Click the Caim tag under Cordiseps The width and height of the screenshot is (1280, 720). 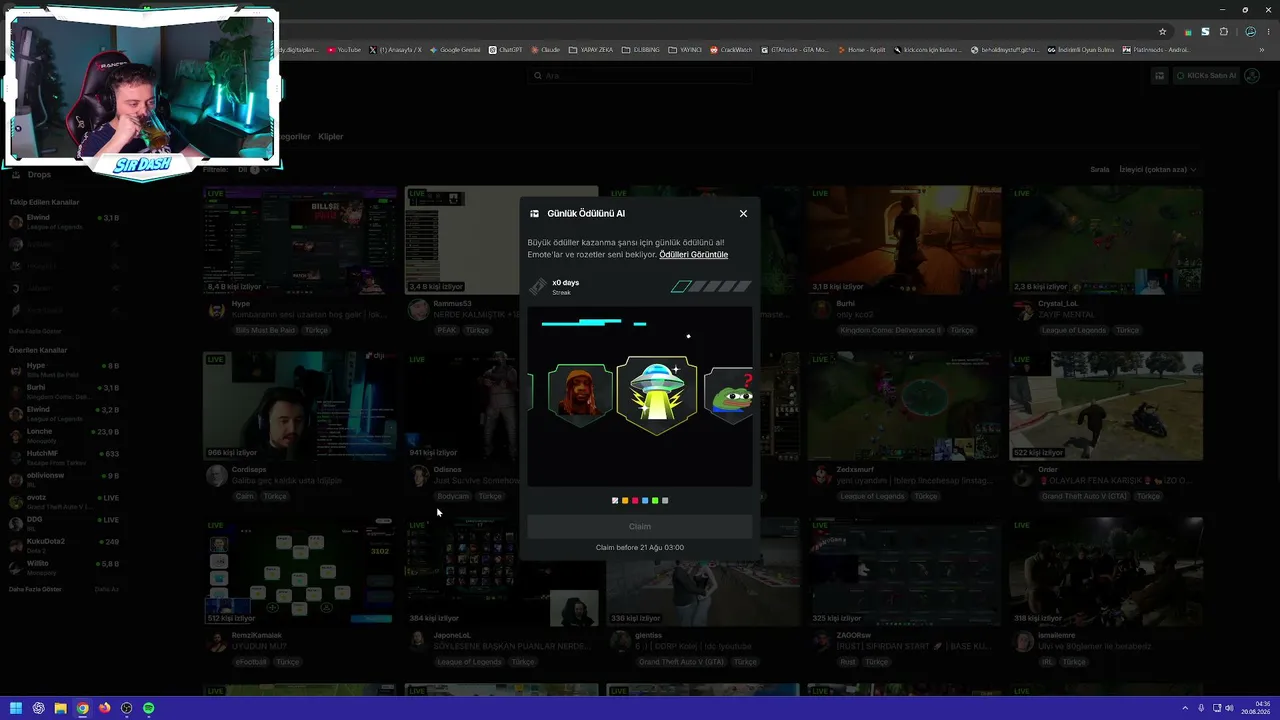(x=245, y=496)
